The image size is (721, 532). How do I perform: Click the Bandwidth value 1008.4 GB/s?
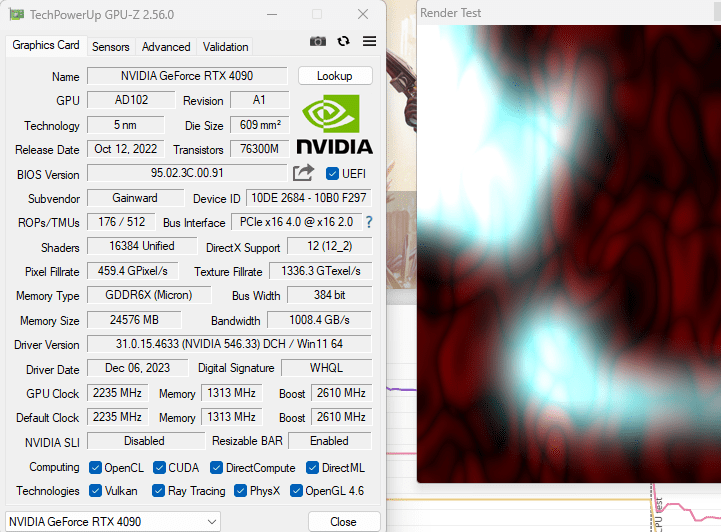(x=319, y=320)
